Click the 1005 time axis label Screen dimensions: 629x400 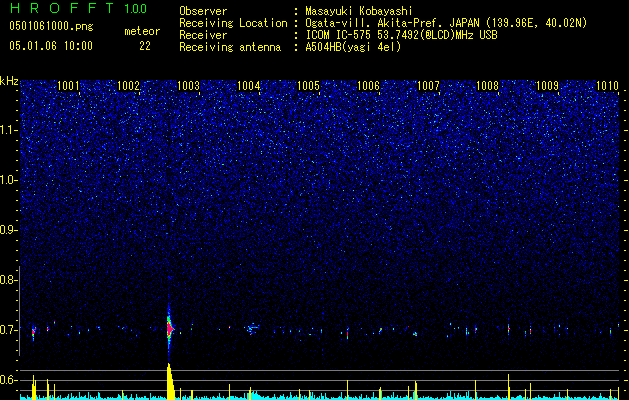point(308,85)
